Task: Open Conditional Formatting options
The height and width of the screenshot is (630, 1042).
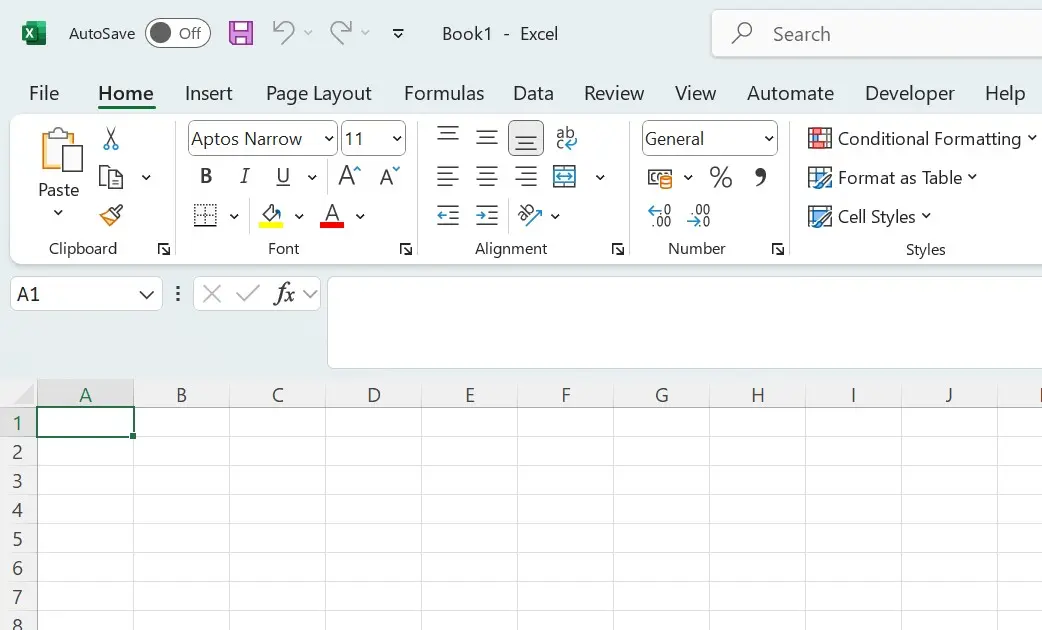Action: point(920,139)
